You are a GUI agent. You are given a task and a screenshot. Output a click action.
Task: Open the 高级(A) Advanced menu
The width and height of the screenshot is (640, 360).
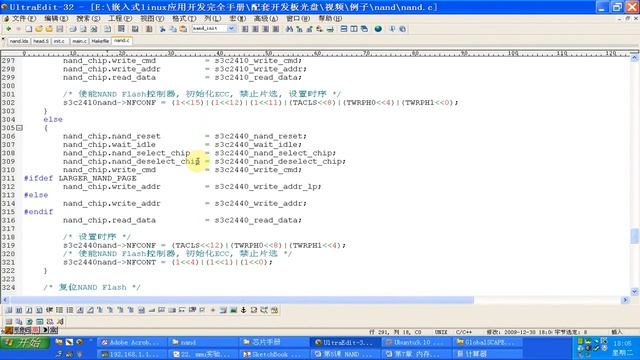pyautogui.click(x=266, y=18)
